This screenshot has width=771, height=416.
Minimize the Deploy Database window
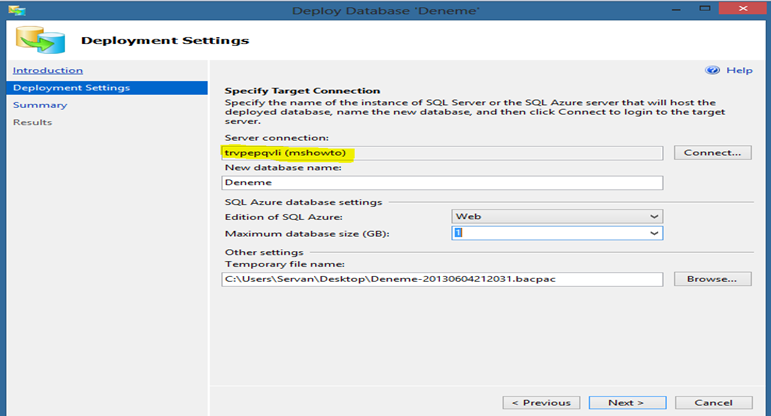click(677, 9)
